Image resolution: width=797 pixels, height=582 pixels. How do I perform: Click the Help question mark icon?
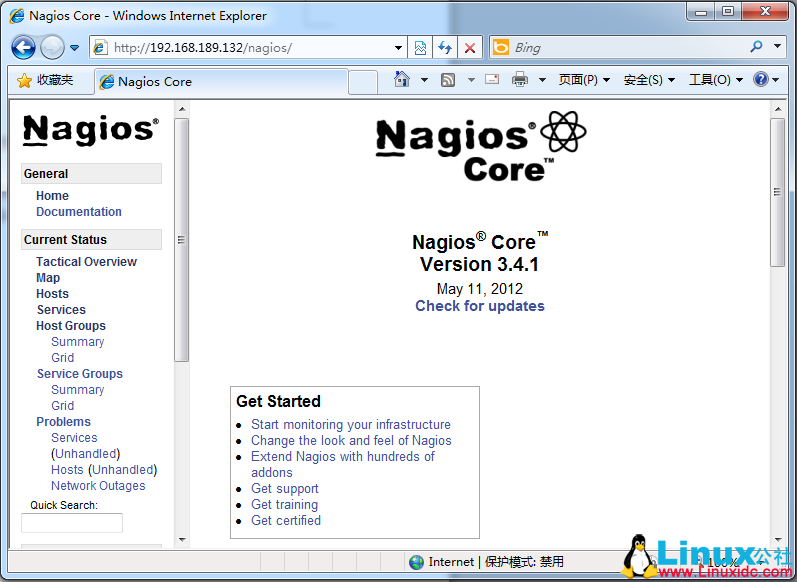click(x=761, y=79)
